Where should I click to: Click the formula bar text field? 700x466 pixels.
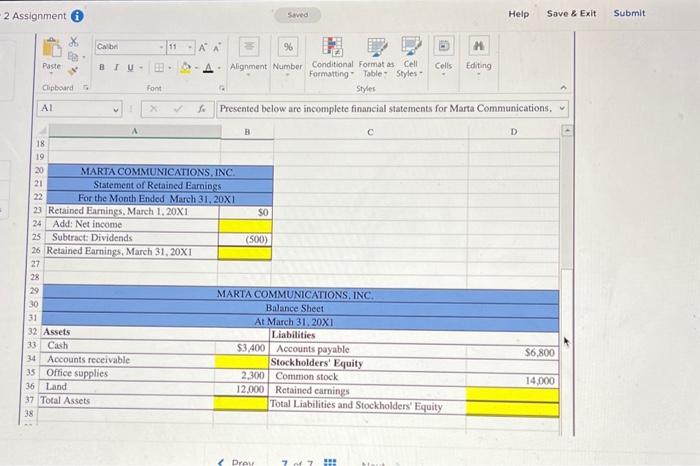[x=387, y=108]
